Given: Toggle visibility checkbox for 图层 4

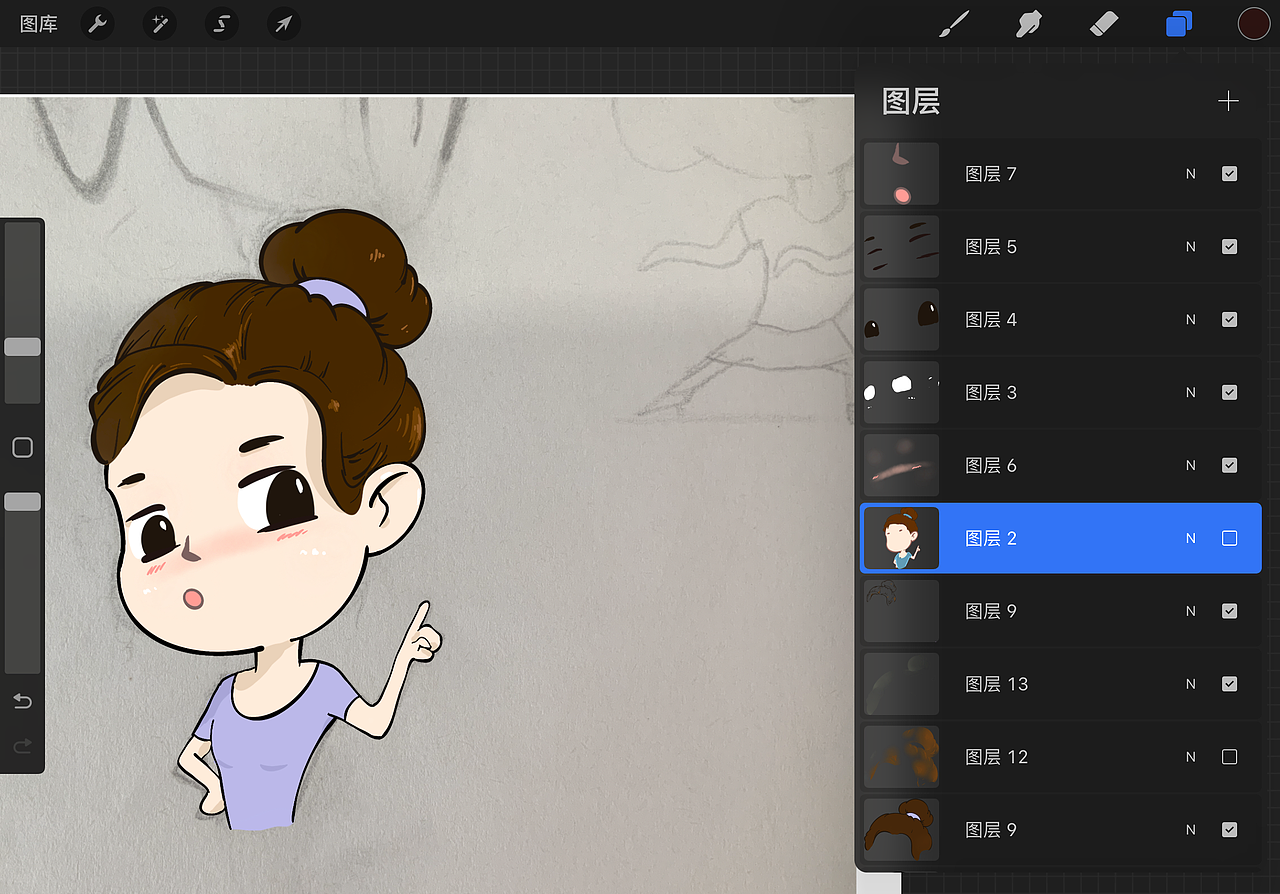Looking at the screenshot, I should click(1230, 320).
